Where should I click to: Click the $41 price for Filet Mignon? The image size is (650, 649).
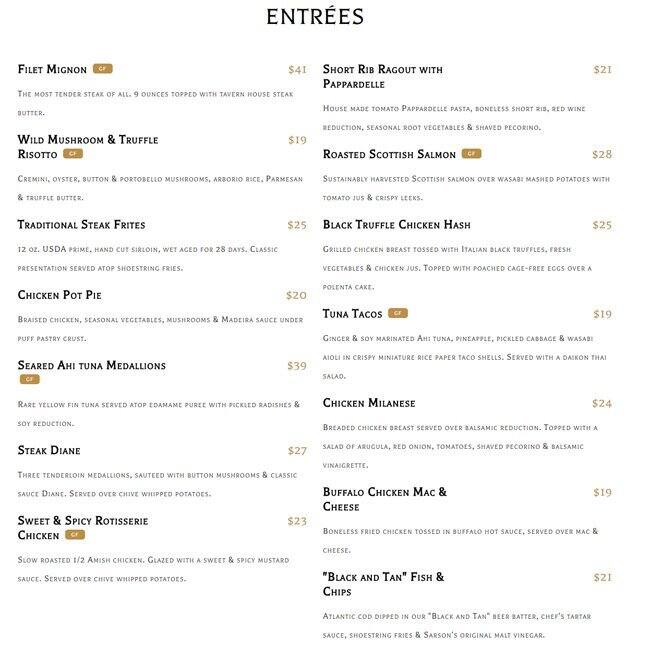click(x=297, y=70)
